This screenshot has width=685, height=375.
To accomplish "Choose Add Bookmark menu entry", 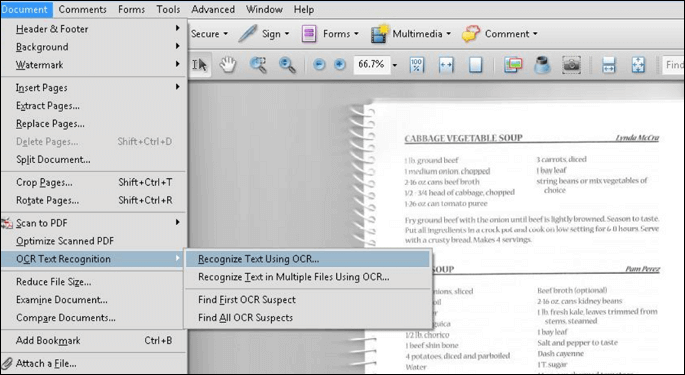I will 94,340.
